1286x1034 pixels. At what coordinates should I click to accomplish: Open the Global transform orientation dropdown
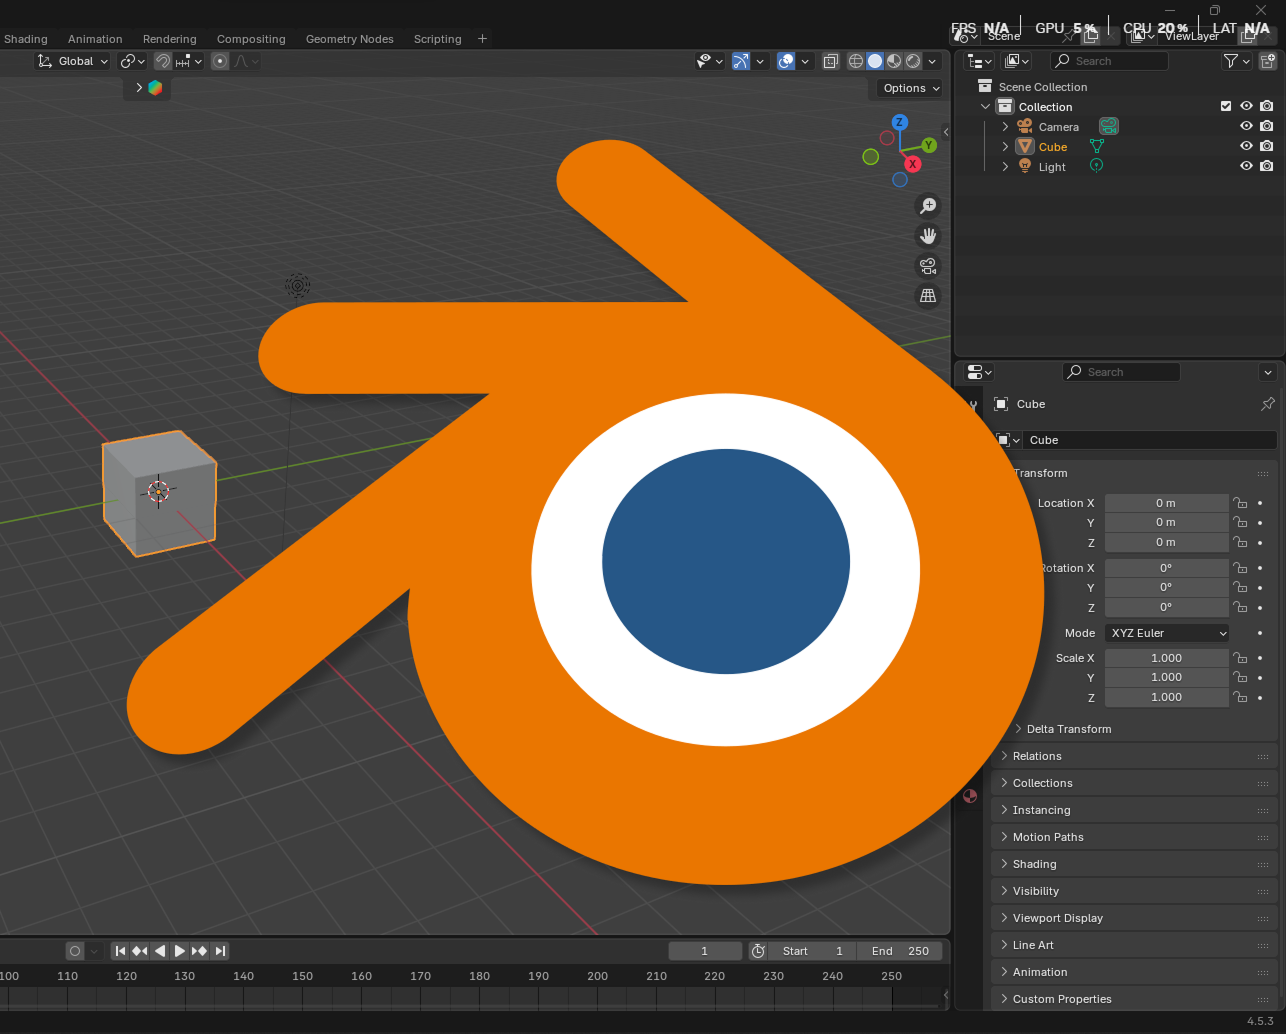[x=73, y=61]
